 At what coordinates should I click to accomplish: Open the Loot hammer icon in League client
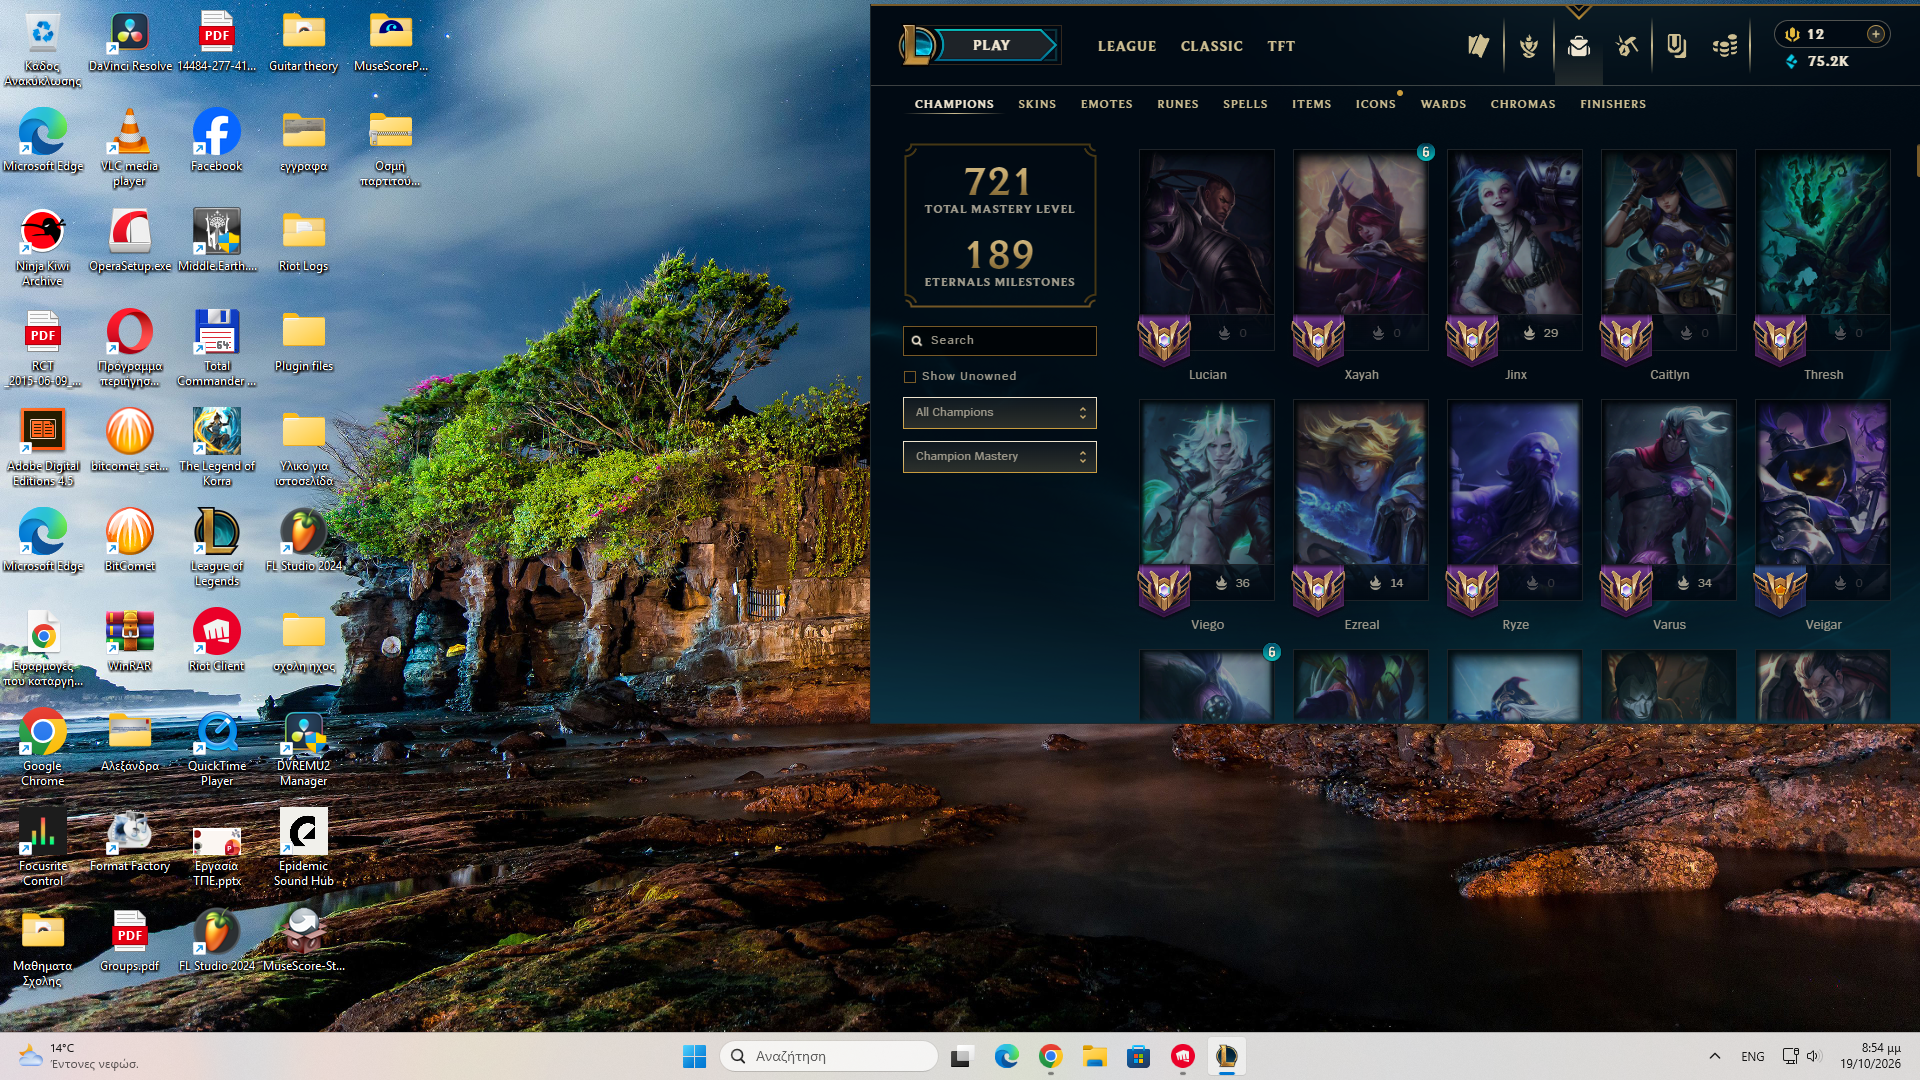pyautogui.click(x=1627, y=46)
